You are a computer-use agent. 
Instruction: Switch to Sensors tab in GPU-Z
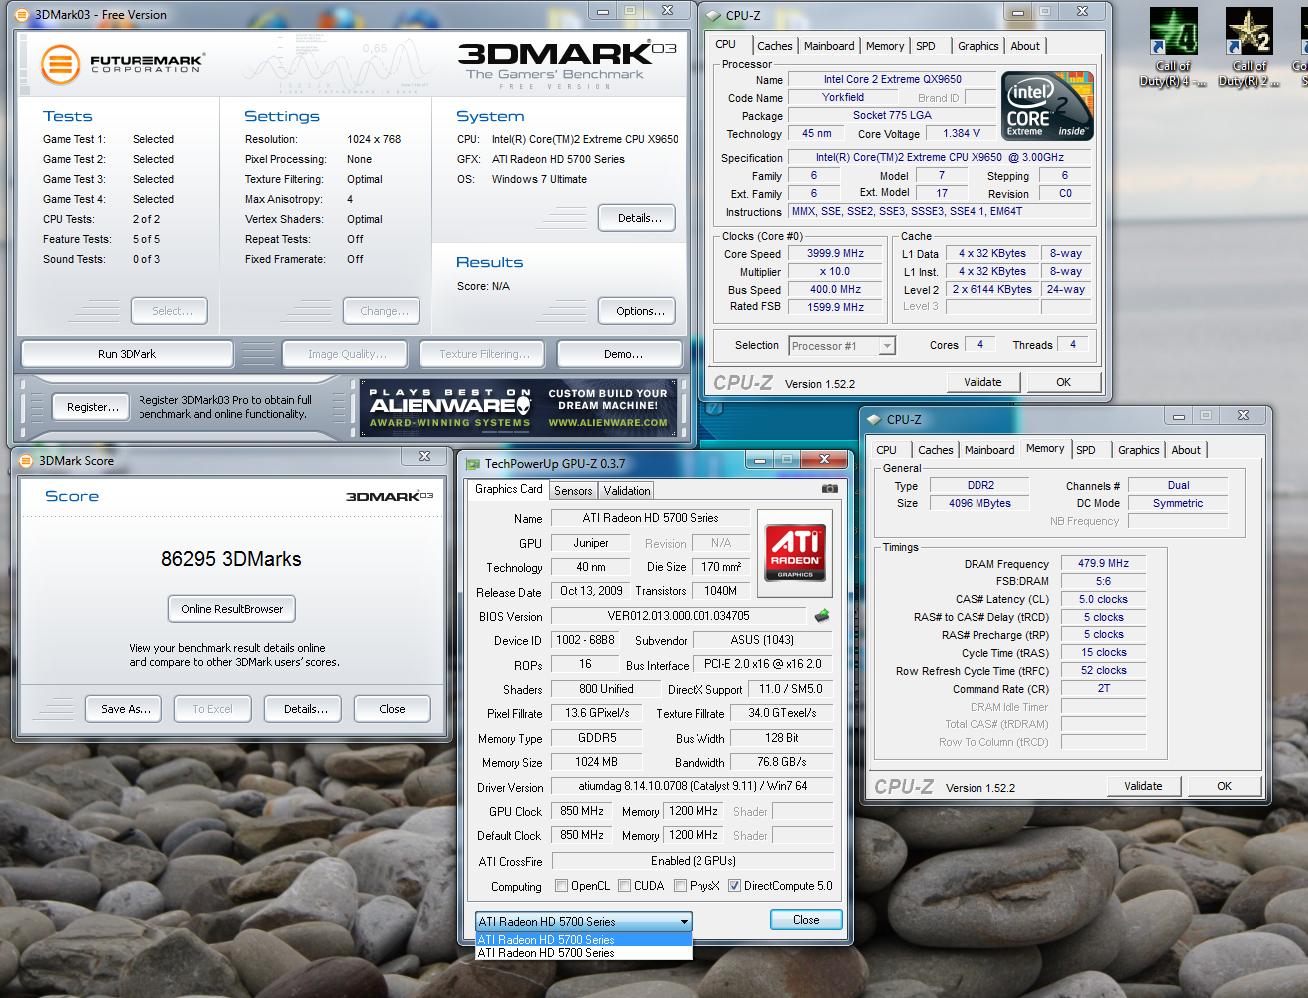click(573, 491)
